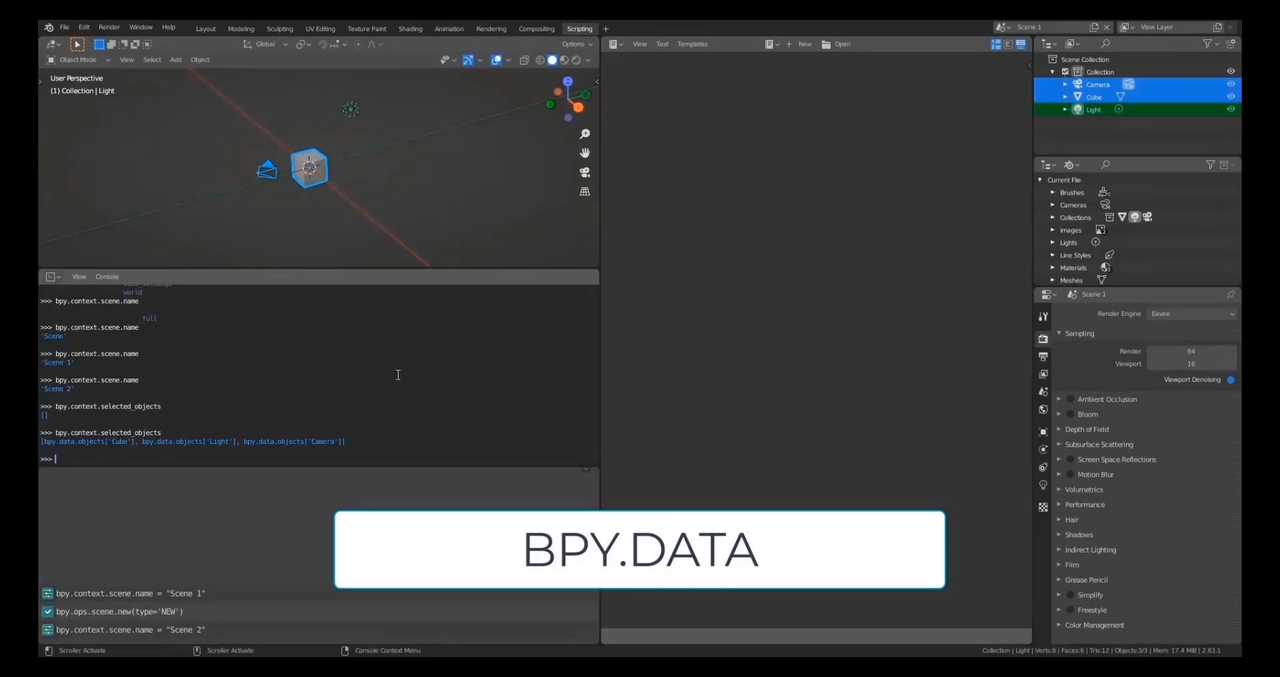
Task: Click the pin icon in Properties header
Action: [1230, 295]
